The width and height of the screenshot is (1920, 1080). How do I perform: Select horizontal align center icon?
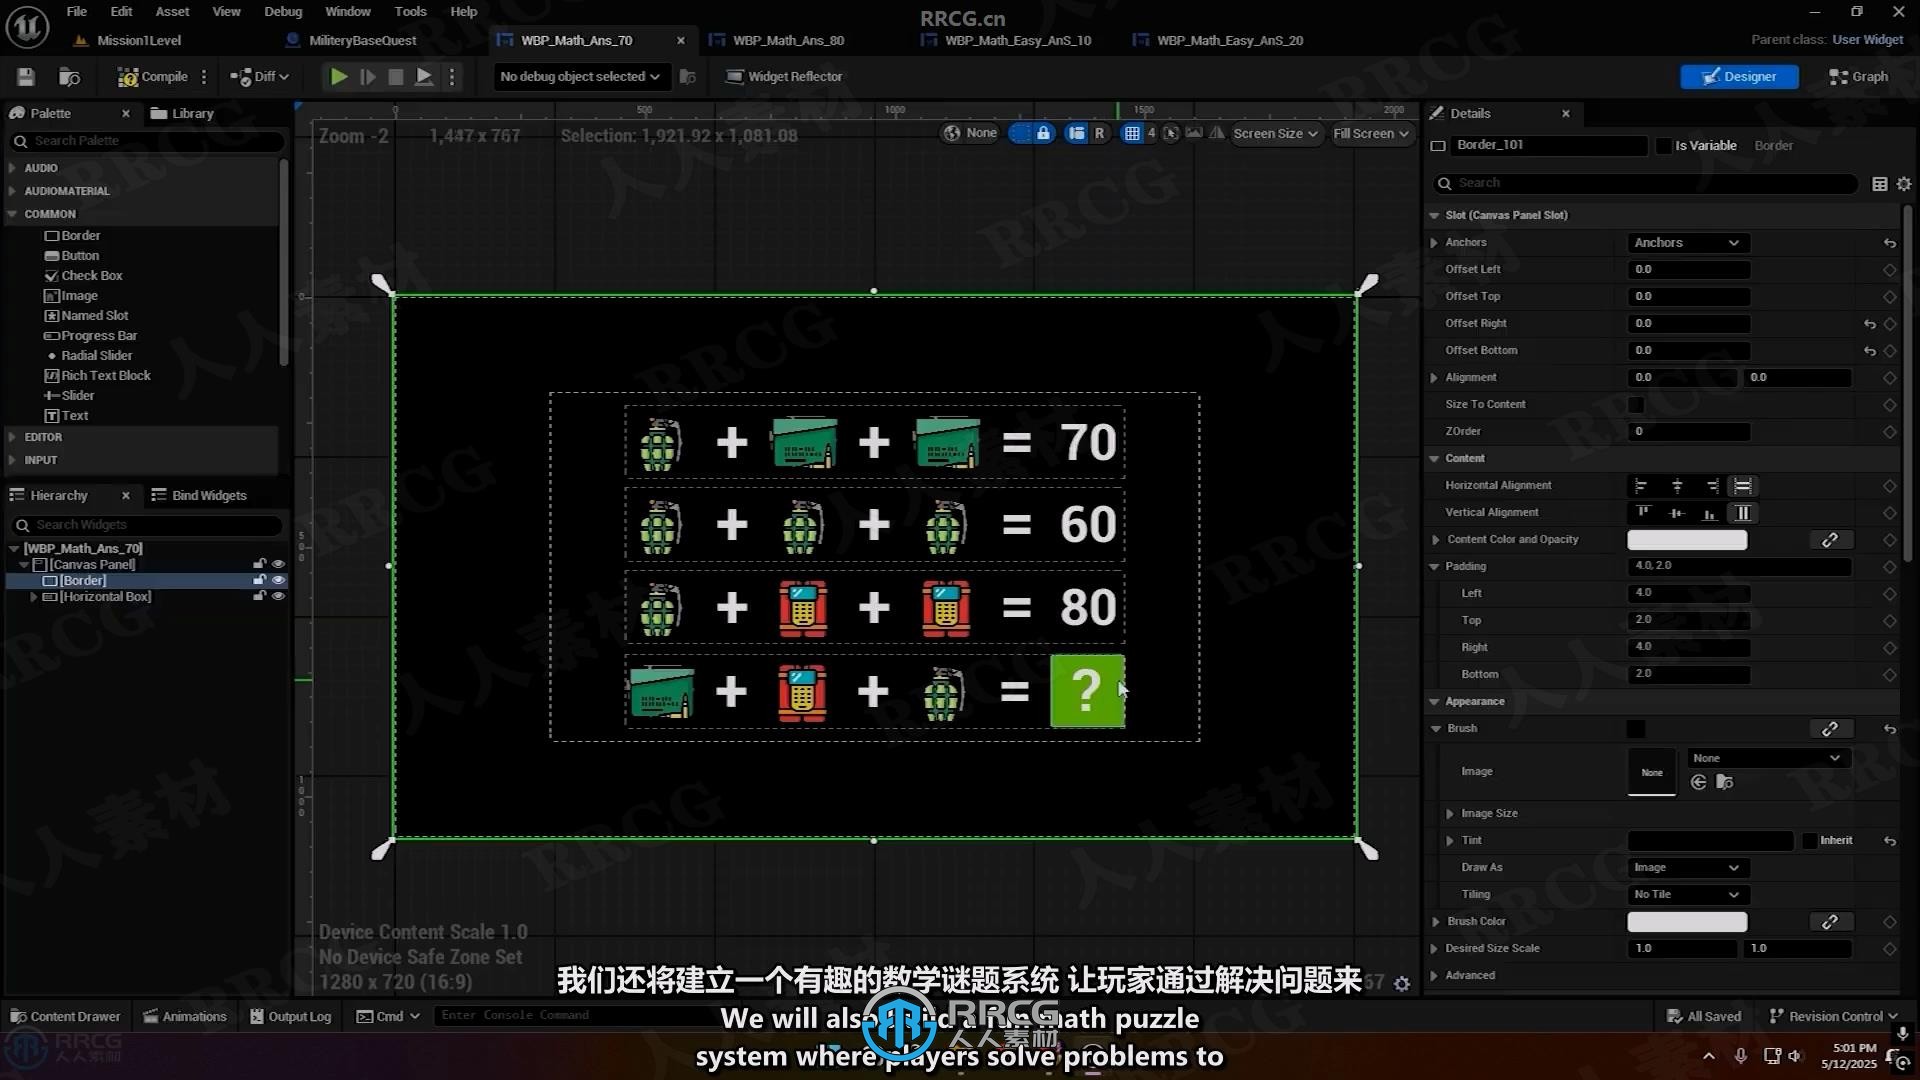[x=1677, y=486]
